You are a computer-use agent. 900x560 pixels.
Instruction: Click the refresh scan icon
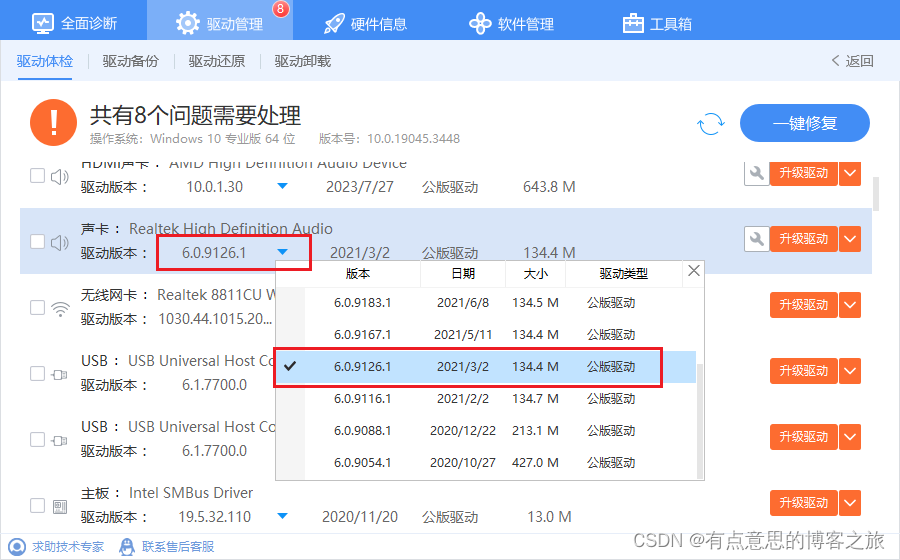711,123
